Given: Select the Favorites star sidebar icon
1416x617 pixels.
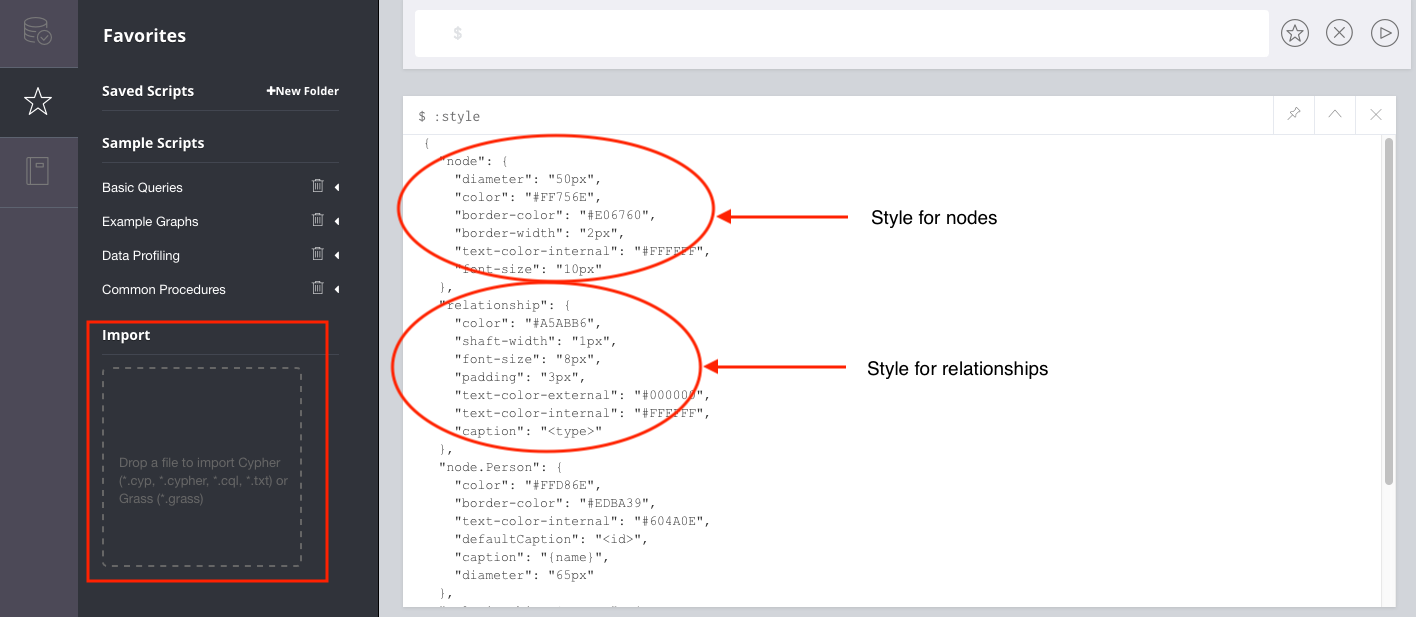Looking at the screenshot, I should (38, 101).
